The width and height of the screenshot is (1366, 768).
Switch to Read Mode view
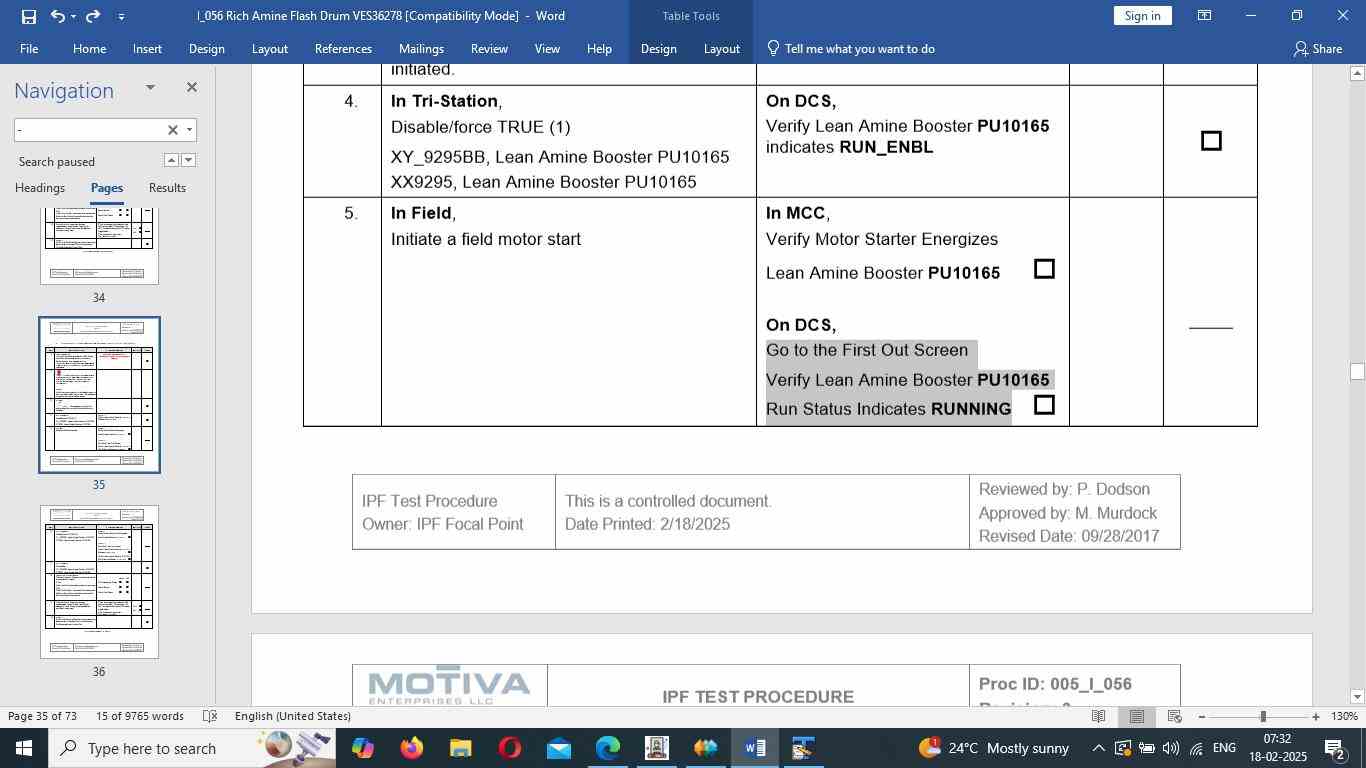(x=1098, y=716)
